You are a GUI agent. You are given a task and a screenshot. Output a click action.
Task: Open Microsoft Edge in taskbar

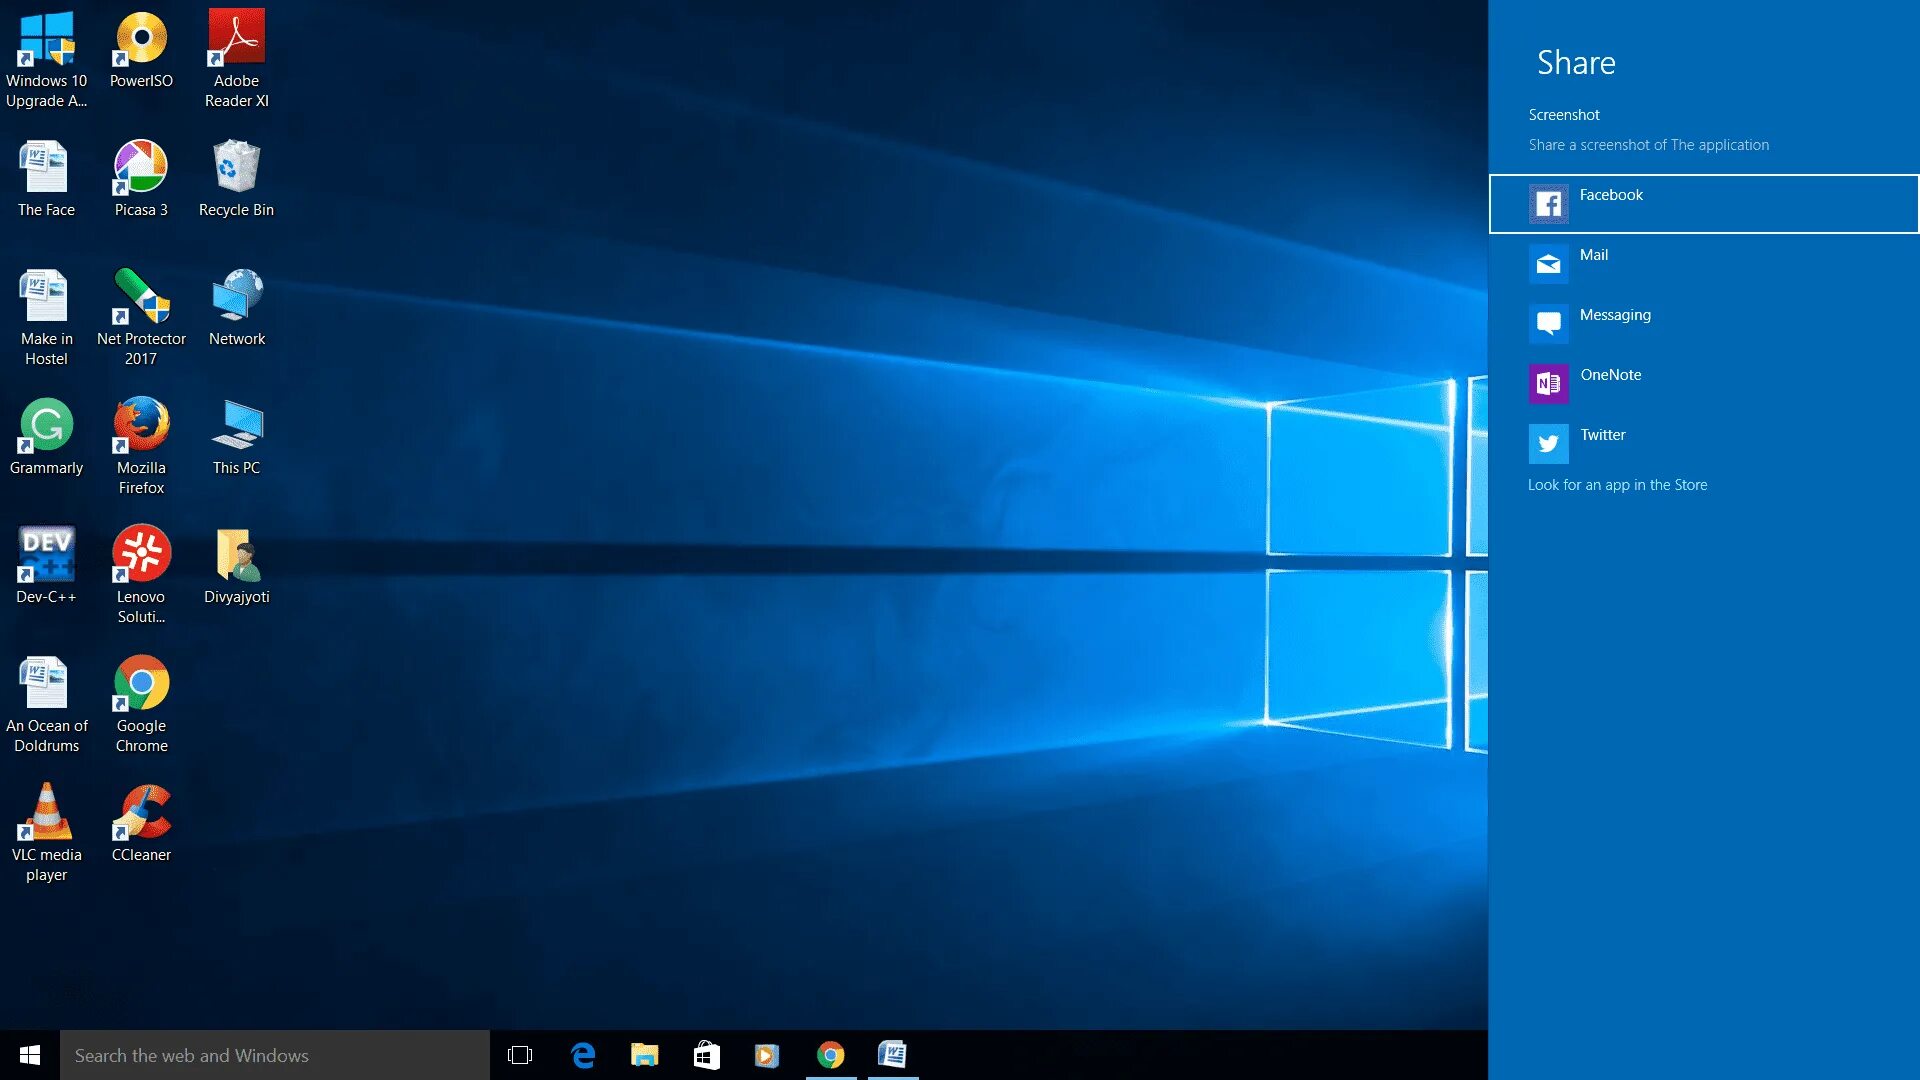pos(582,1055)
